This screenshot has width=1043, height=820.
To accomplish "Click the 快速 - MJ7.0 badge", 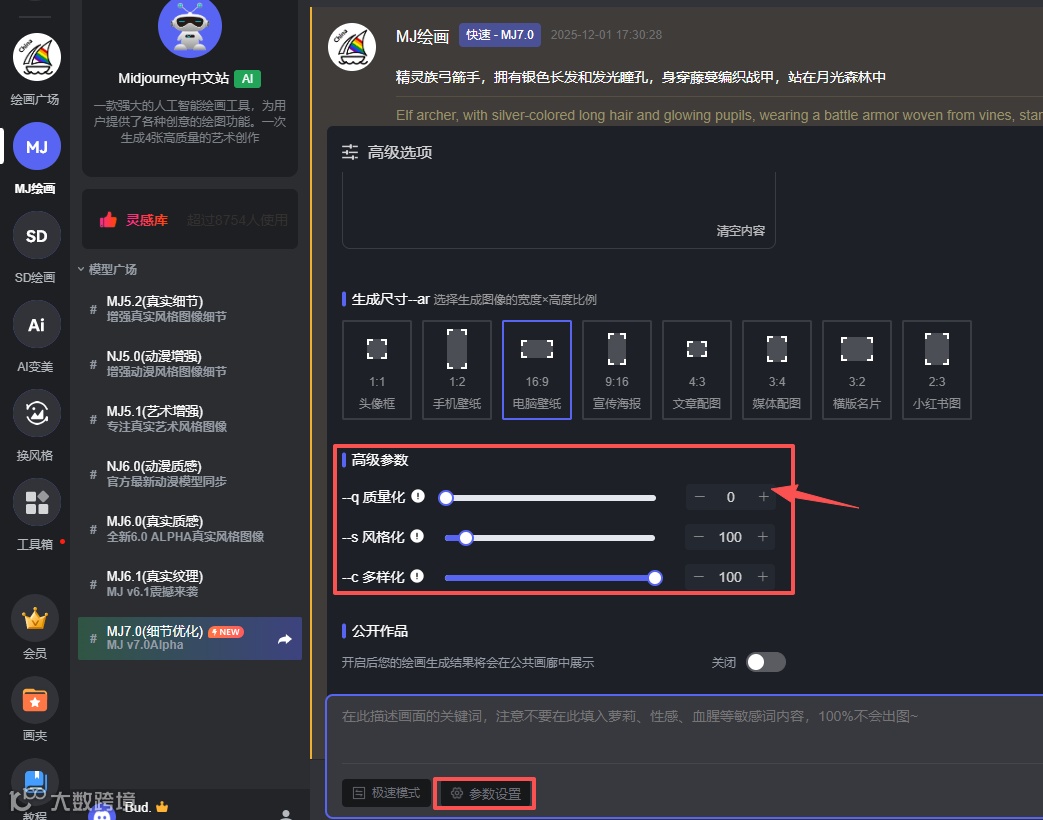I will click(x=500, y=35).
